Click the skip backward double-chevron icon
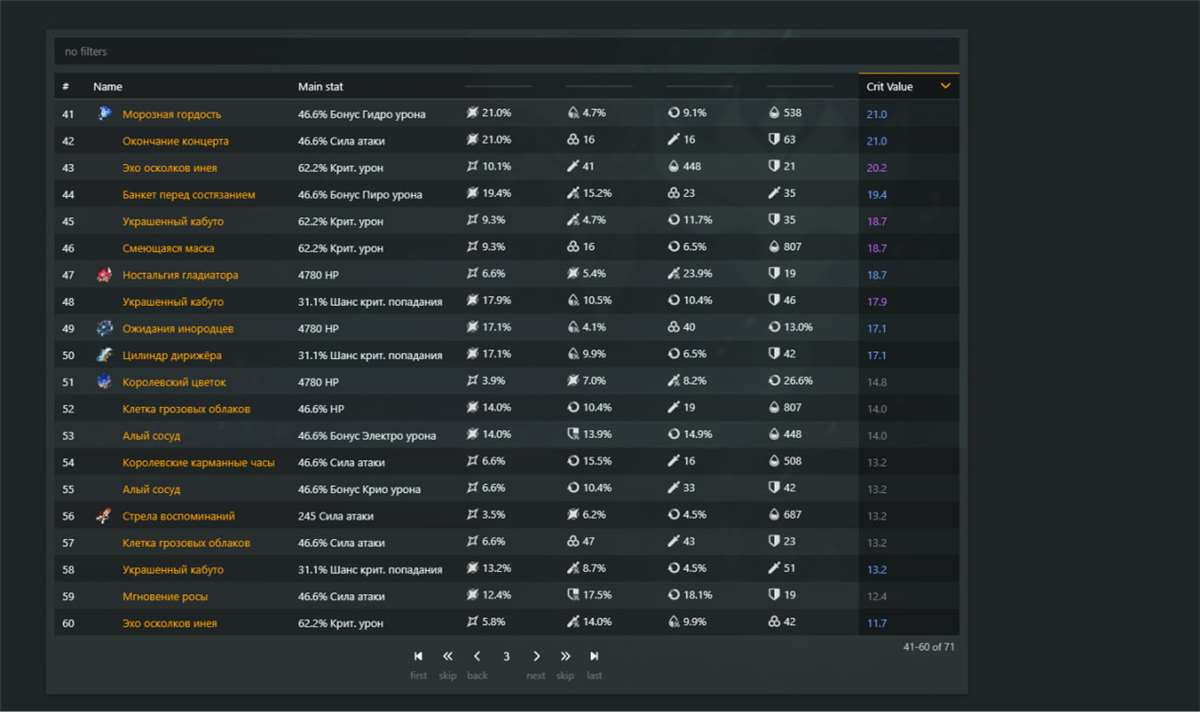1200x712 pixels. coord(447,656)
